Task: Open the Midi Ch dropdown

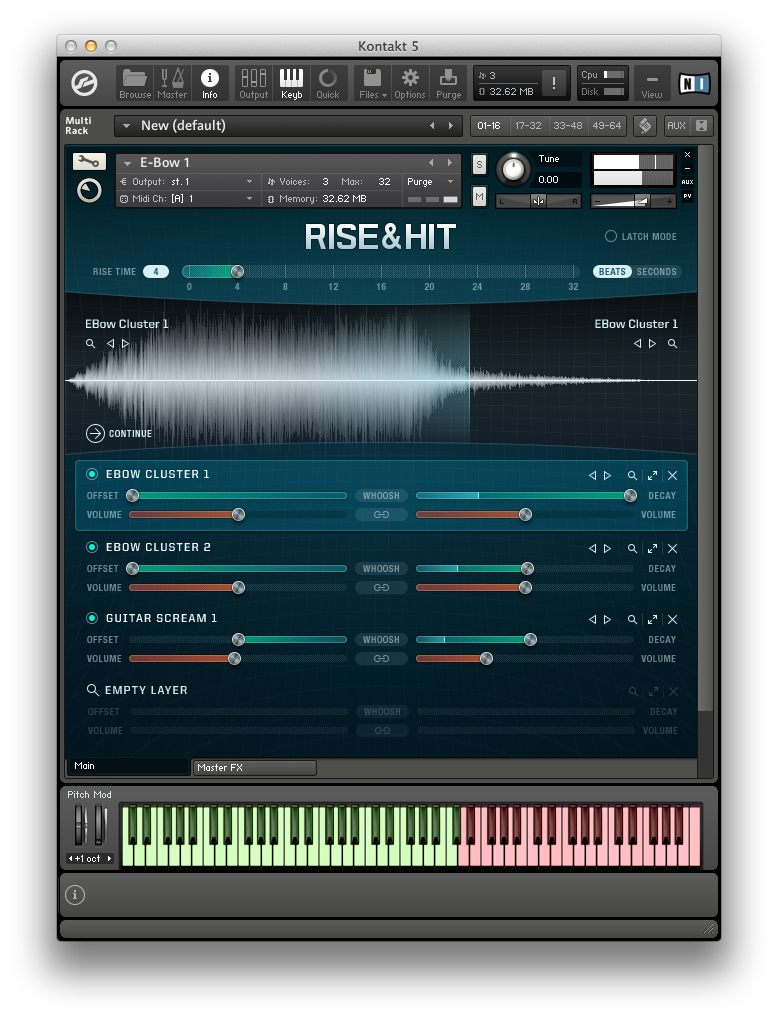Action: [249, 198]
